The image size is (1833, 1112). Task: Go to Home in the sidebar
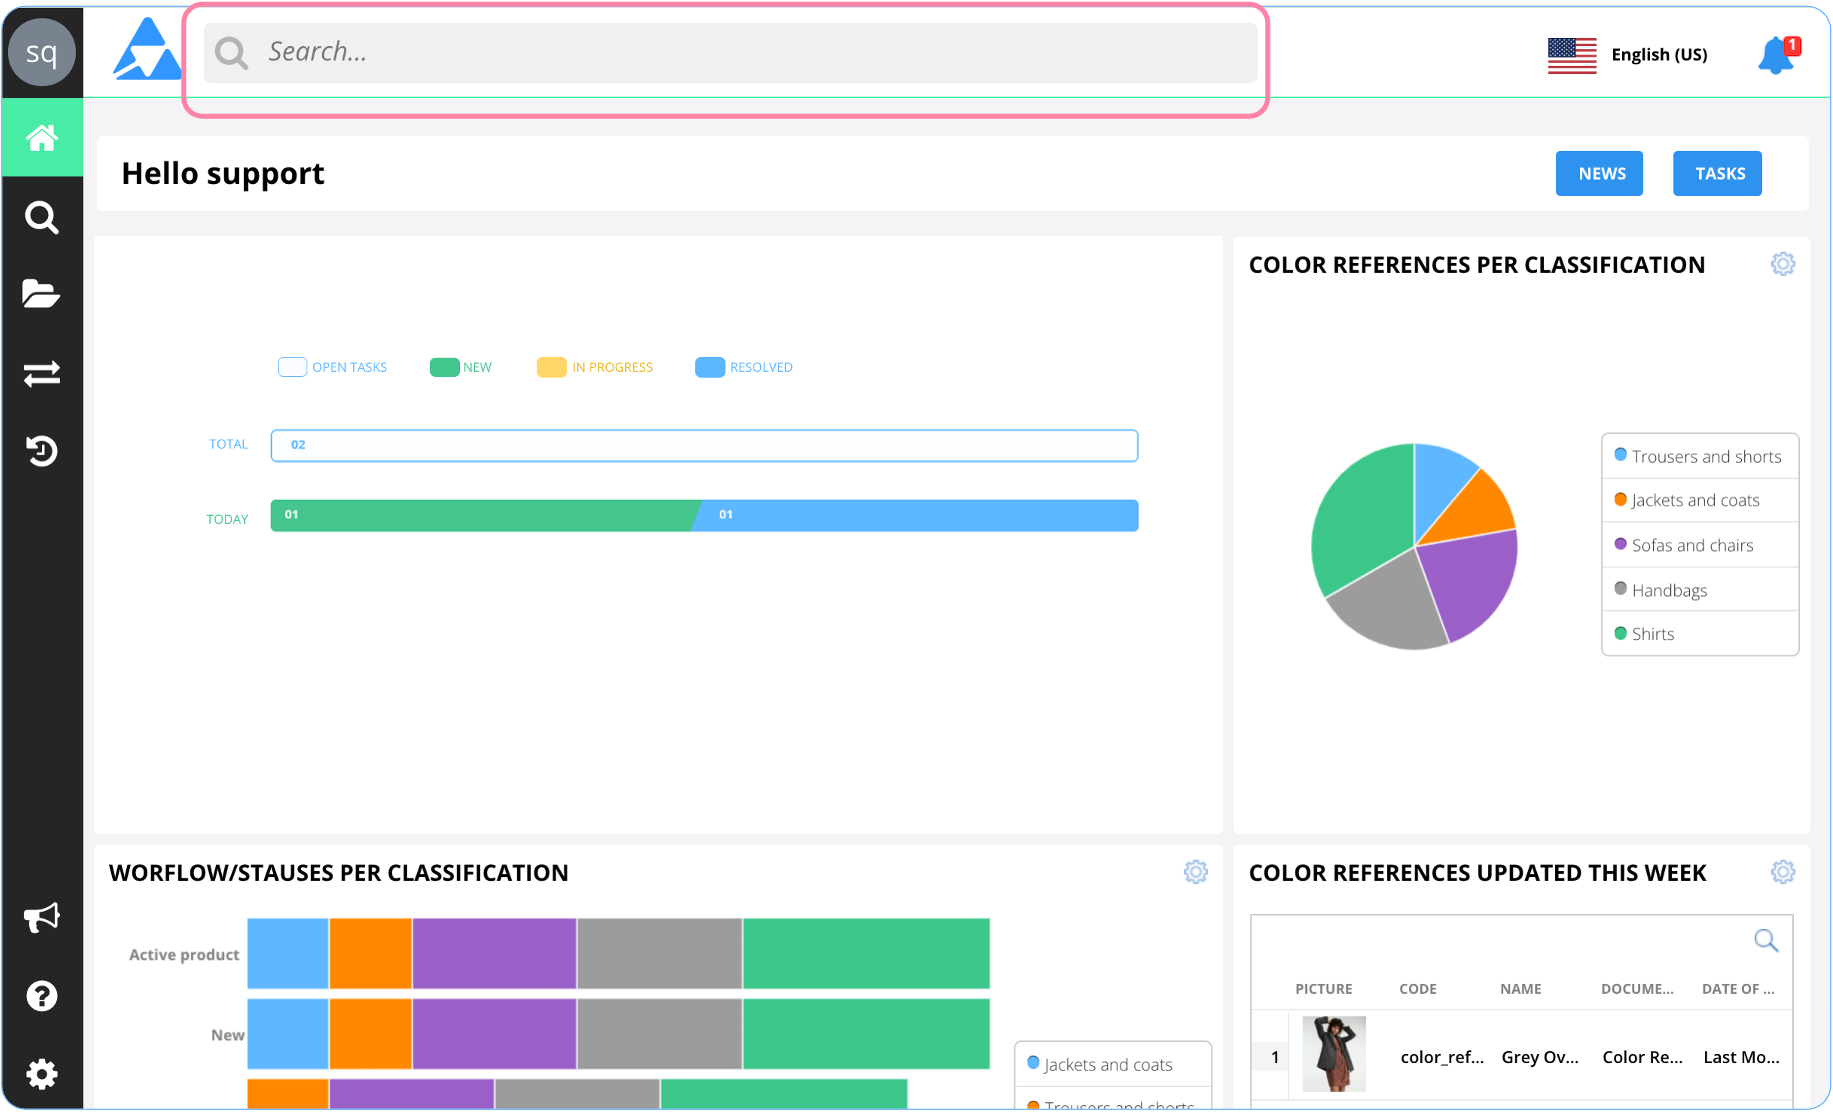[42, 138]
